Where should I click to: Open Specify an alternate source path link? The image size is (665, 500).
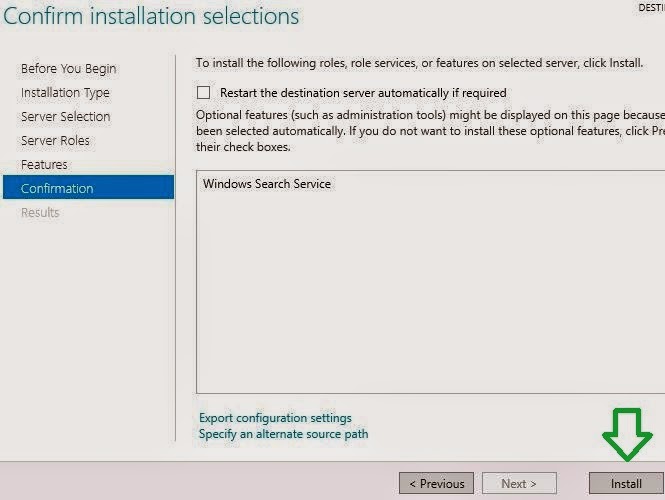click(283, 434)
